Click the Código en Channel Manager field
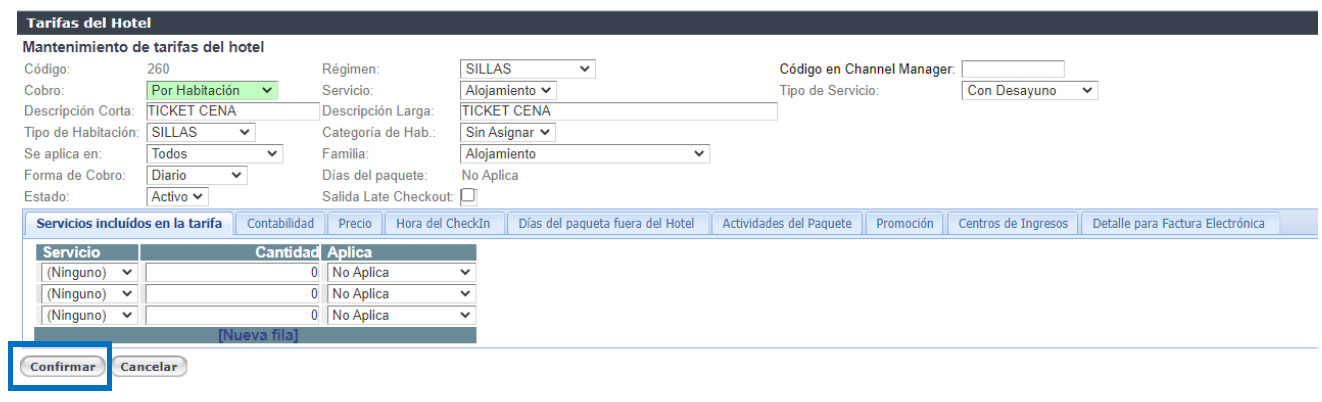Image resolution: width=1322 pixels, height=402 pixels. point(1012,69)
